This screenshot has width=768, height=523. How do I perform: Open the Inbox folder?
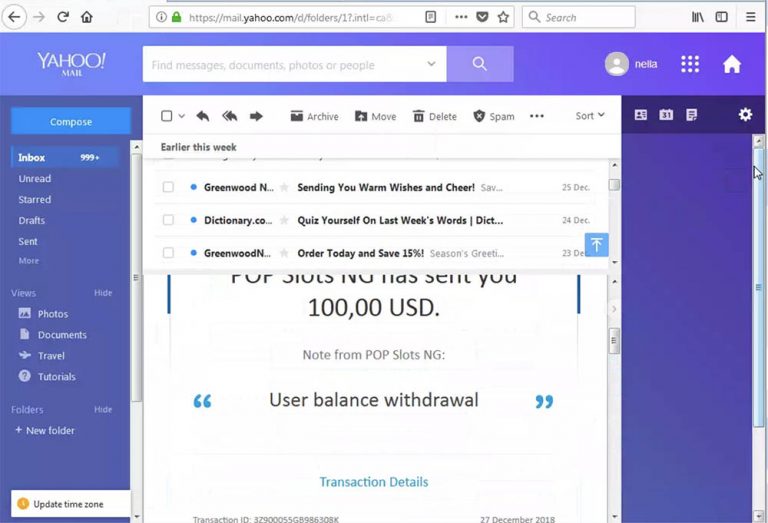[x=65, y=158]
